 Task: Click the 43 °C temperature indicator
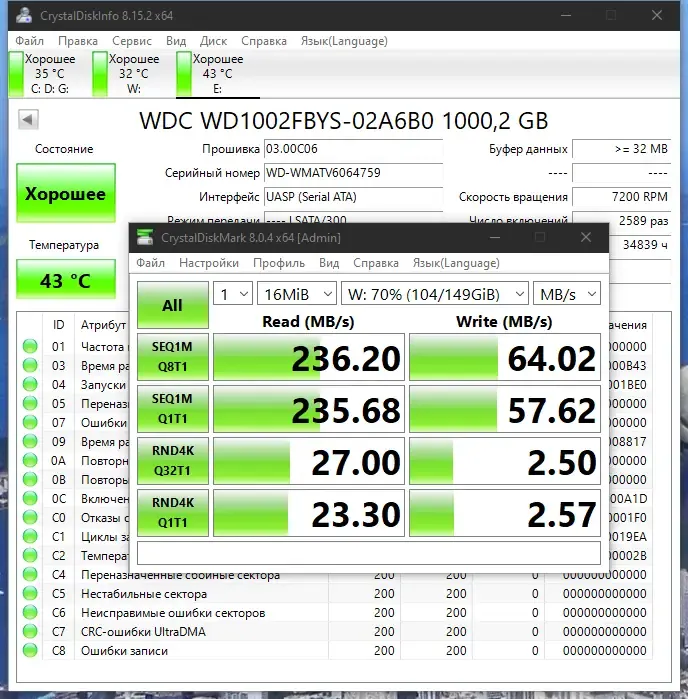click(66, 280)
